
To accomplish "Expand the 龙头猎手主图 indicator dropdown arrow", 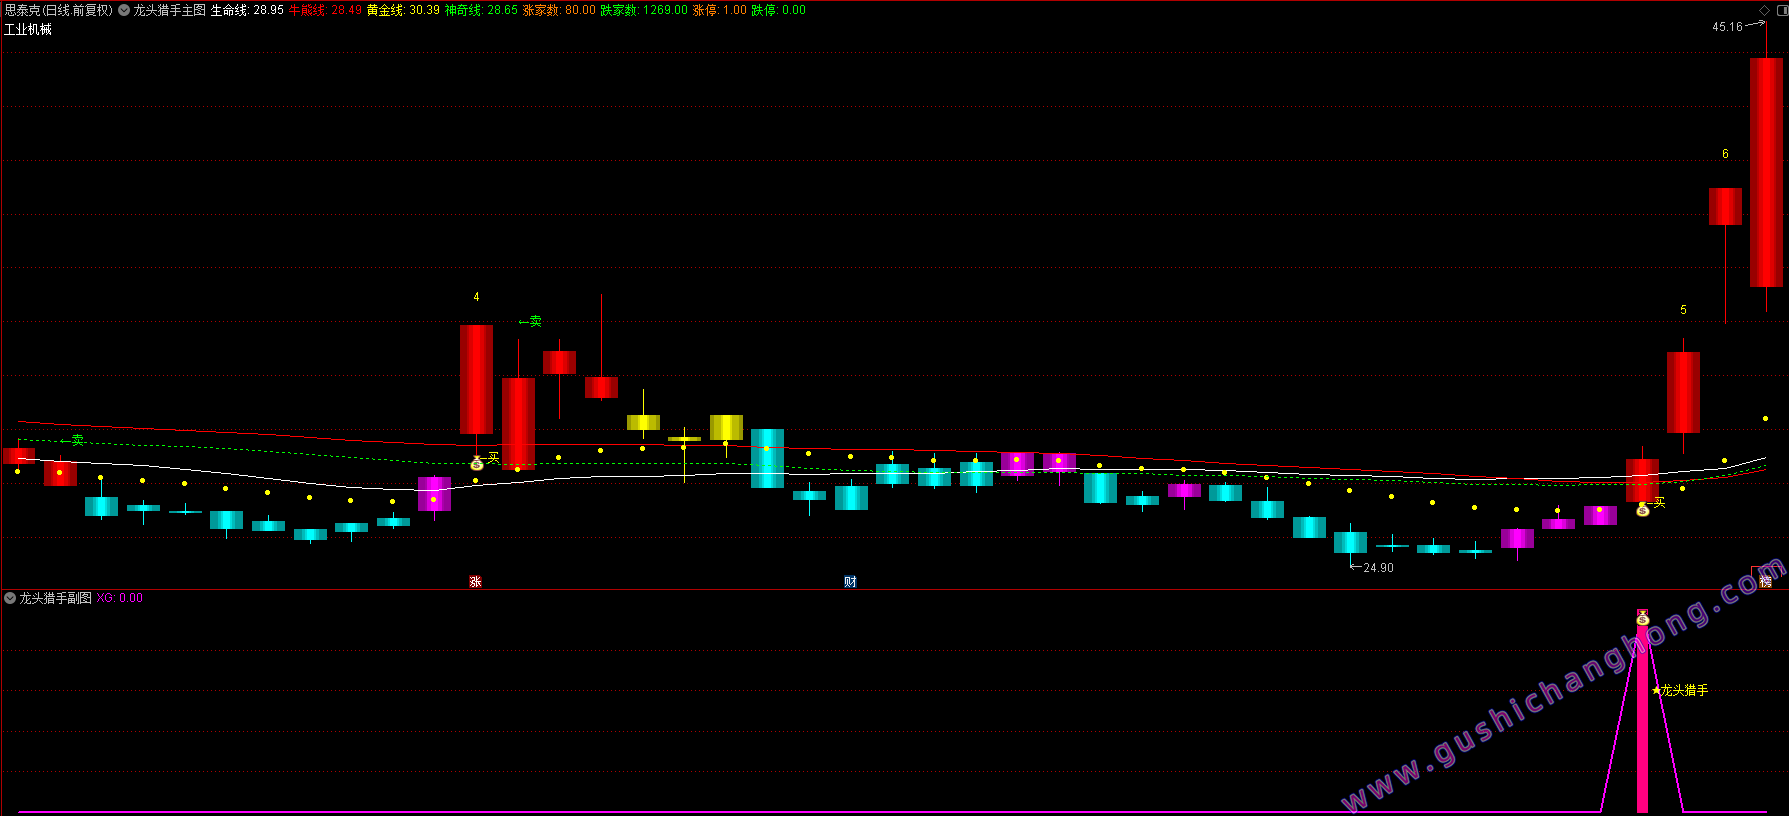I will coord(124,10).
